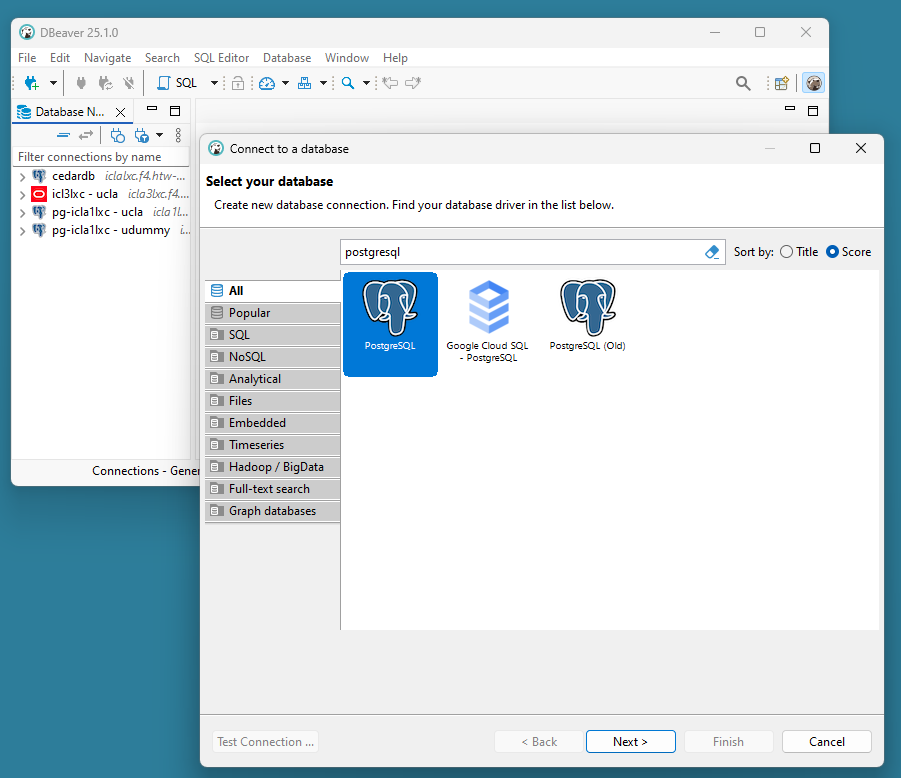
Task: Expand the pg-icla1lxc - udummy node
Action: pos(22,231)
